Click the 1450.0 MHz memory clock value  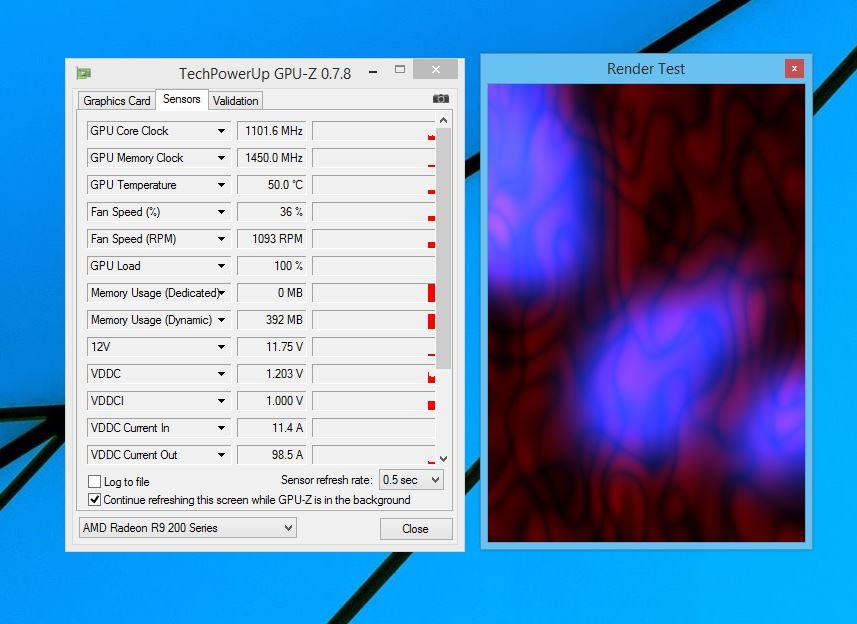[x=272, y=158]
